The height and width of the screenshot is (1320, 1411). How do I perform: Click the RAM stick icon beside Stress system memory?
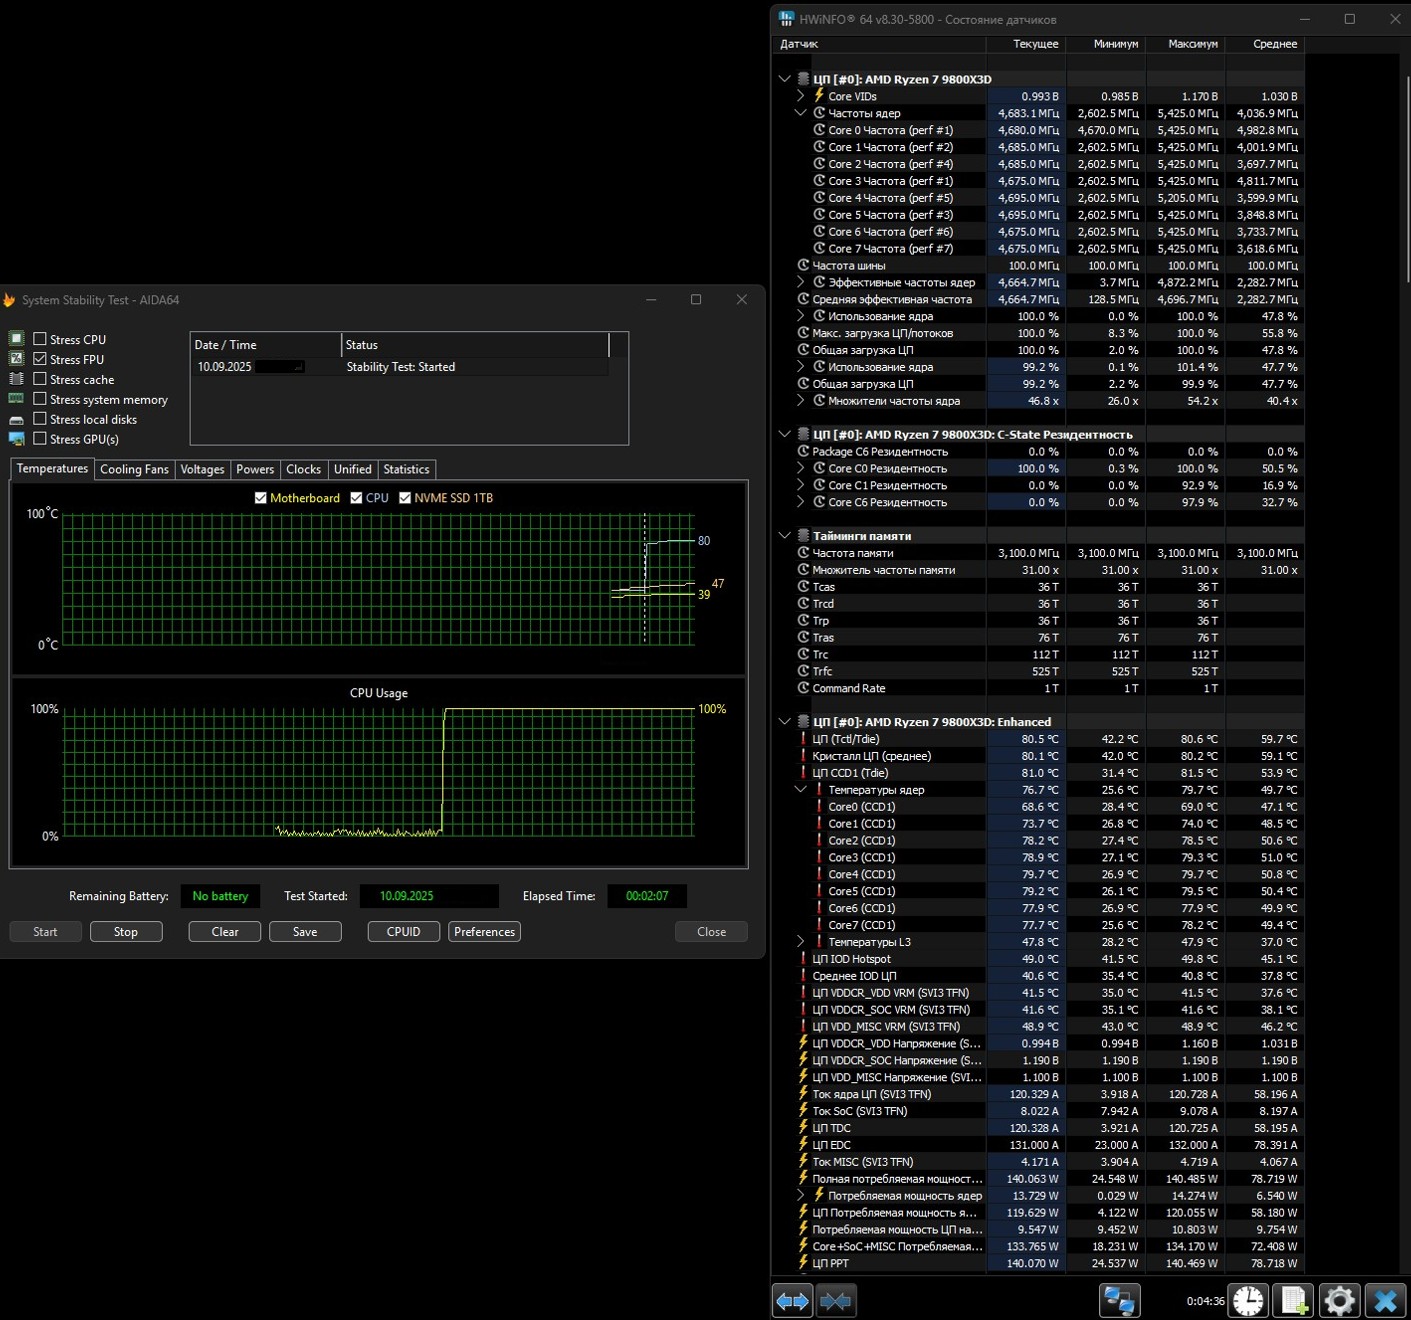(16, 399)
